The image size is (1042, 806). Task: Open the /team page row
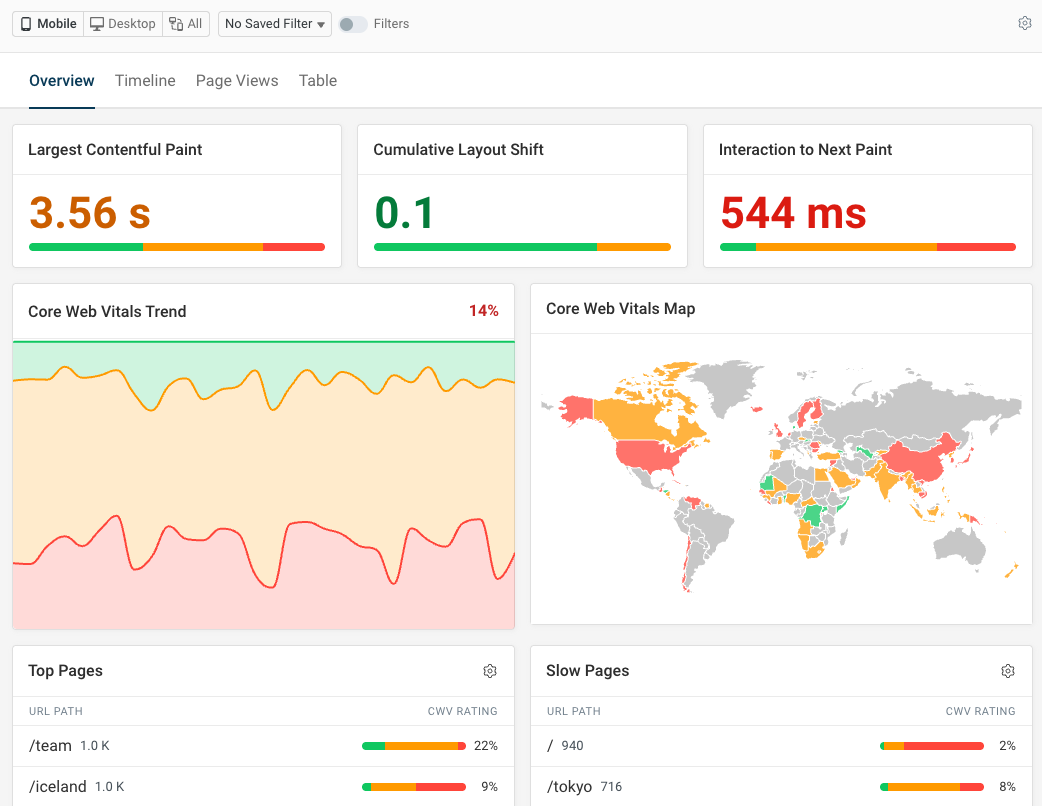click(50, 746)
